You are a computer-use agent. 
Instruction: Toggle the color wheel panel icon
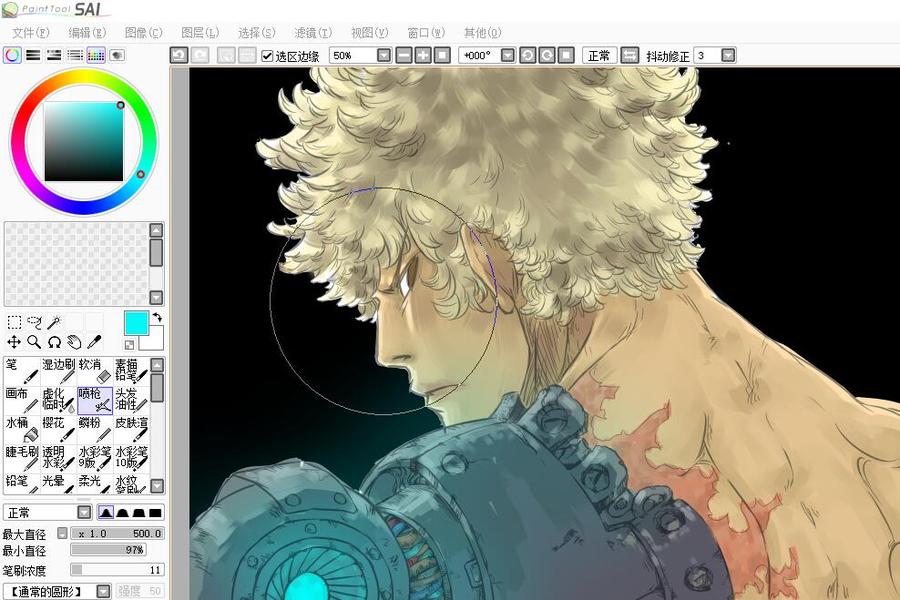(x=12, y=55)
